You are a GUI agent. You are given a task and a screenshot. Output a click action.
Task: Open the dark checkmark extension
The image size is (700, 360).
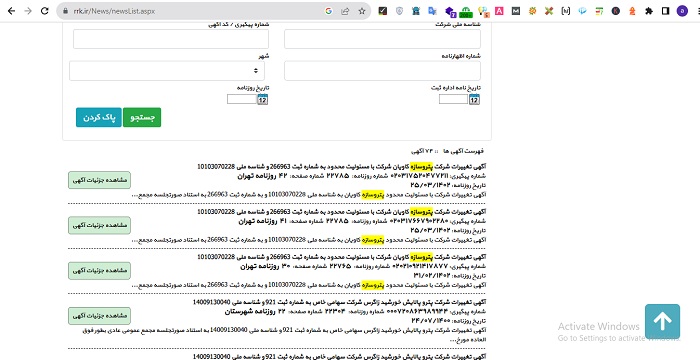(x=383, y=11)
